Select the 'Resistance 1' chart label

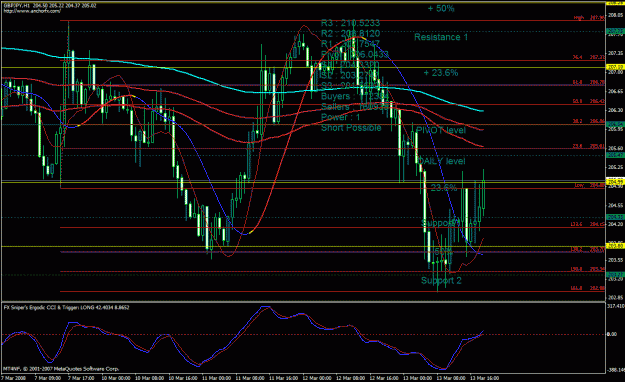coord(441,37)
